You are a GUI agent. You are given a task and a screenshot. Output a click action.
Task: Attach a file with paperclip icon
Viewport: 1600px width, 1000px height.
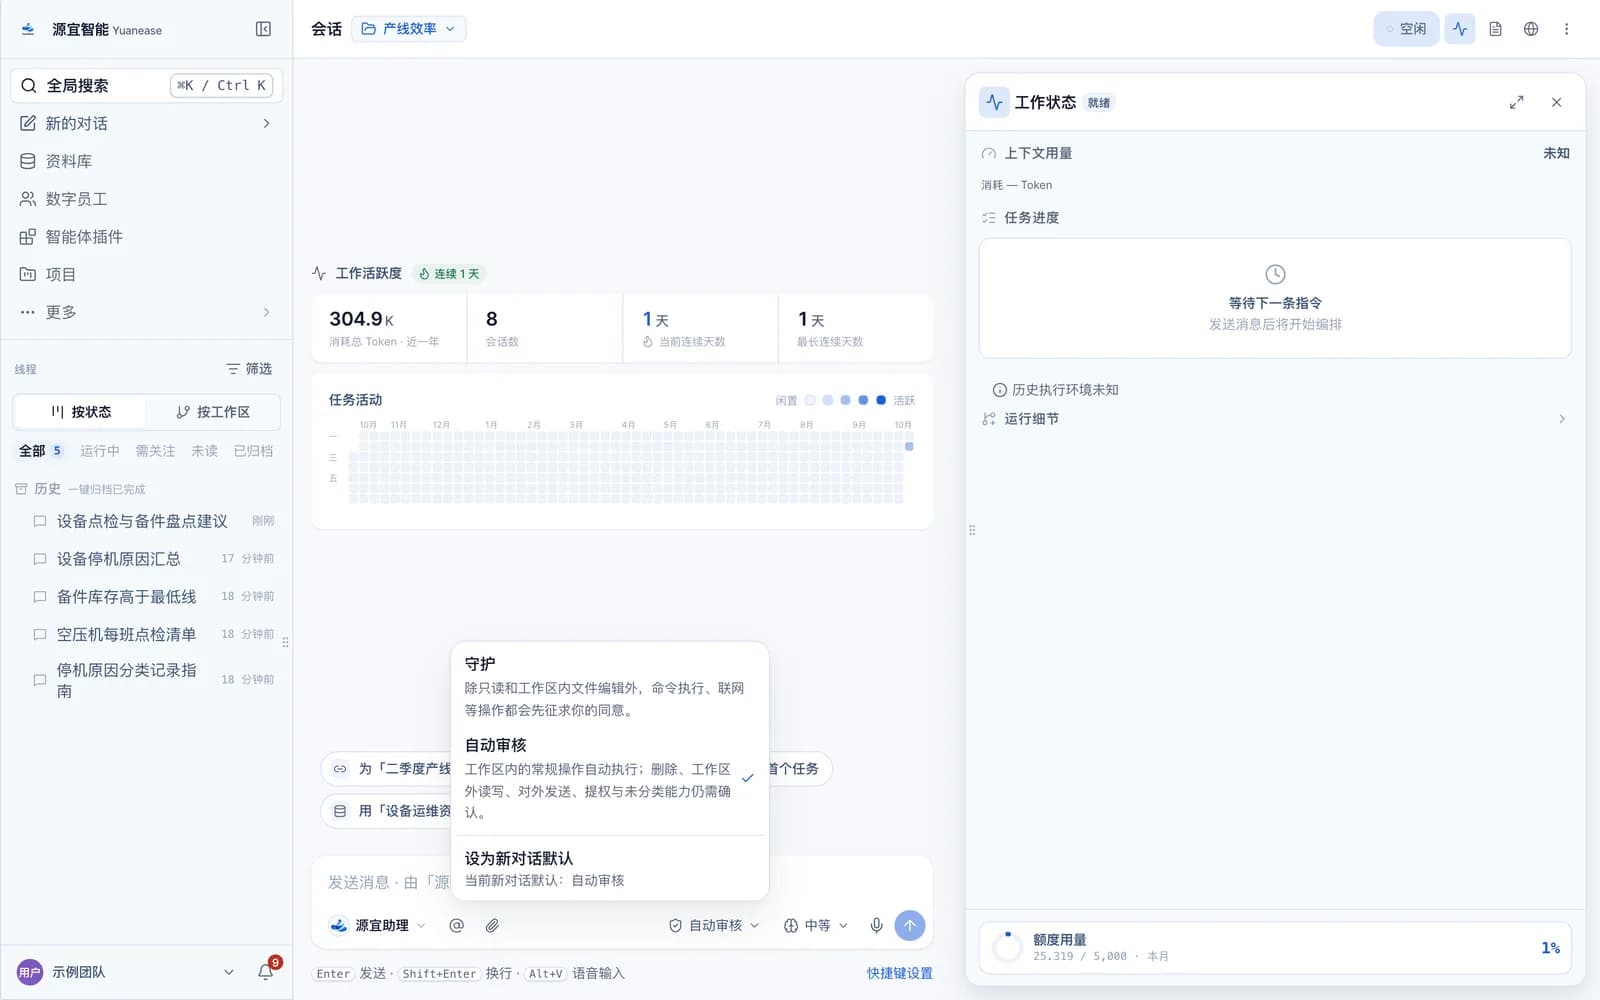492,925
